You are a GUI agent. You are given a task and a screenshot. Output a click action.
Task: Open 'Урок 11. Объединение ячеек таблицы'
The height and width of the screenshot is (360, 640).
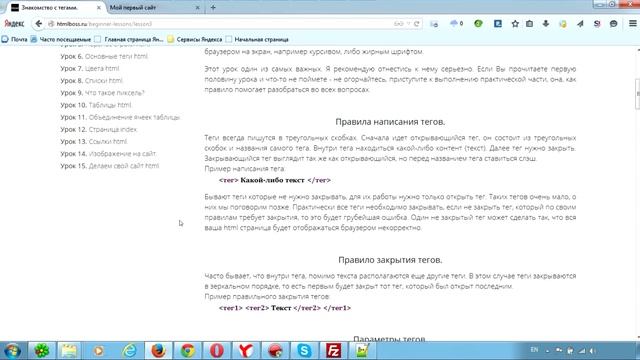point(120,117)
